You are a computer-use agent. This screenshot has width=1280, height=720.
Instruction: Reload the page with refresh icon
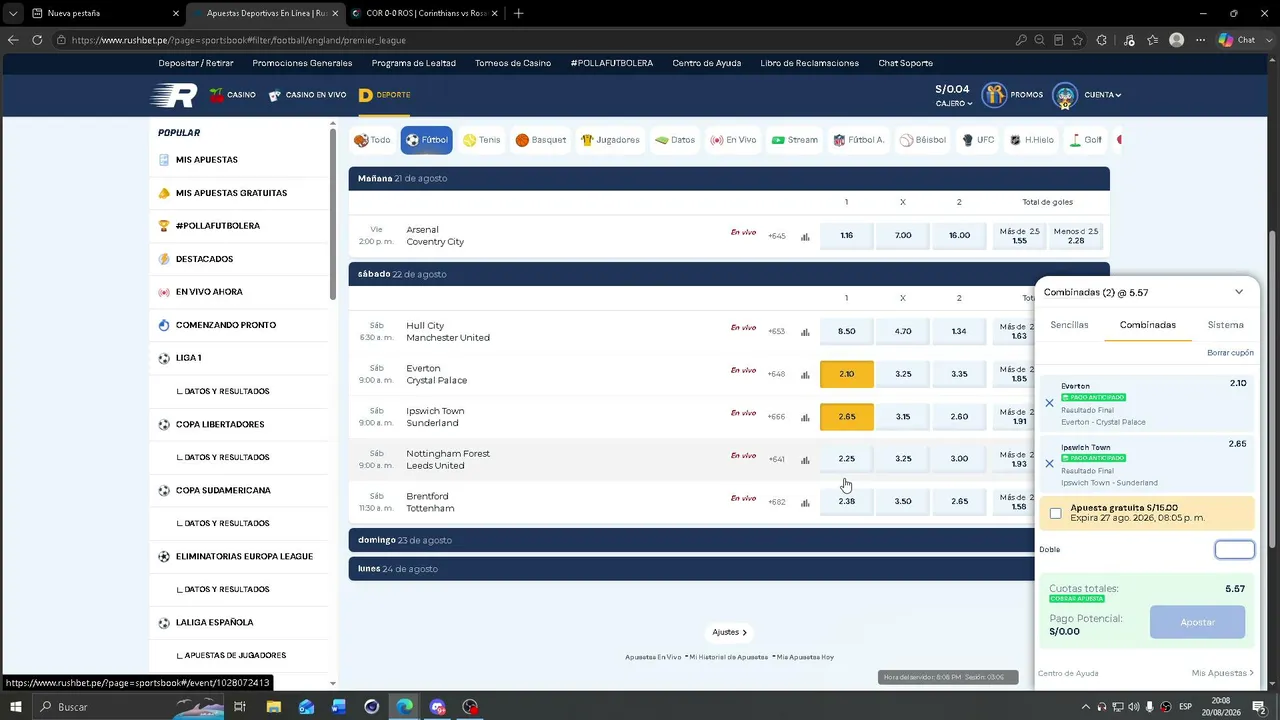click(x=37, y=40)
